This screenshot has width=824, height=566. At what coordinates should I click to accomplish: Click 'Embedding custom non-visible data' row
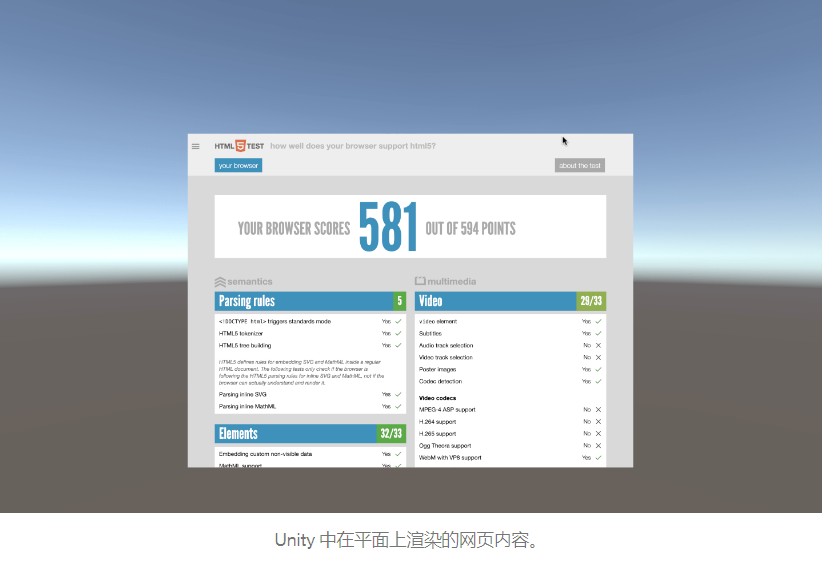(x=310, y=454)
